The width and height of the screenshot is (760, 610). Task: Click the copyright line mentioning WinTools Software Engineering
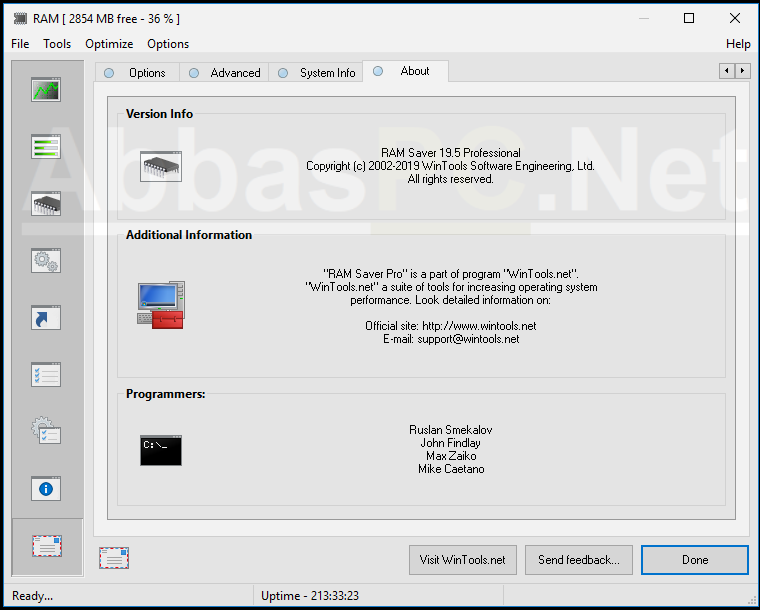pyautogui.click(x=450, y=166)
